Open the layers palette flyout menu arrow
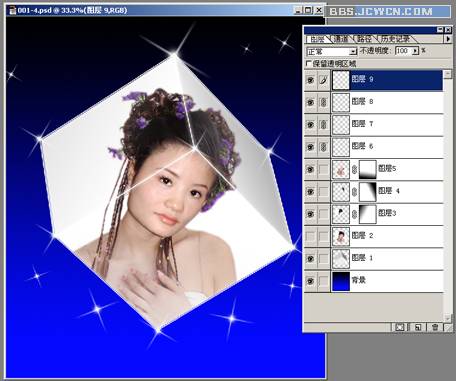Screen dimensions: 456x381 point(448,39)
